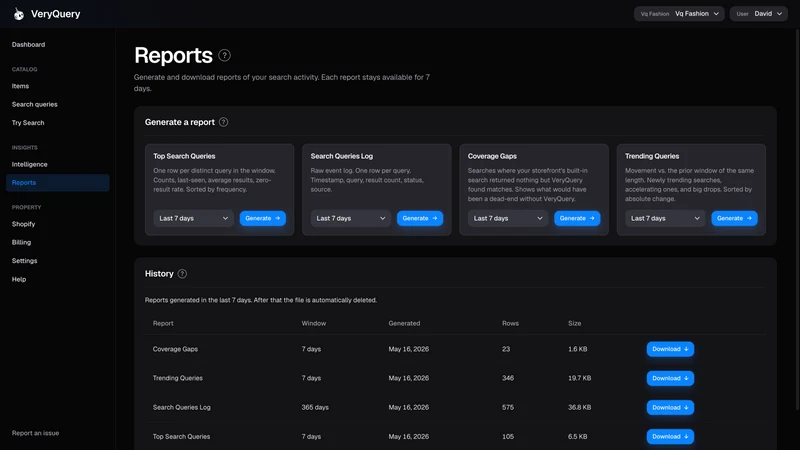Click the 19.7 KB size cell
The image size is (800, 450).
pos(580,378)
